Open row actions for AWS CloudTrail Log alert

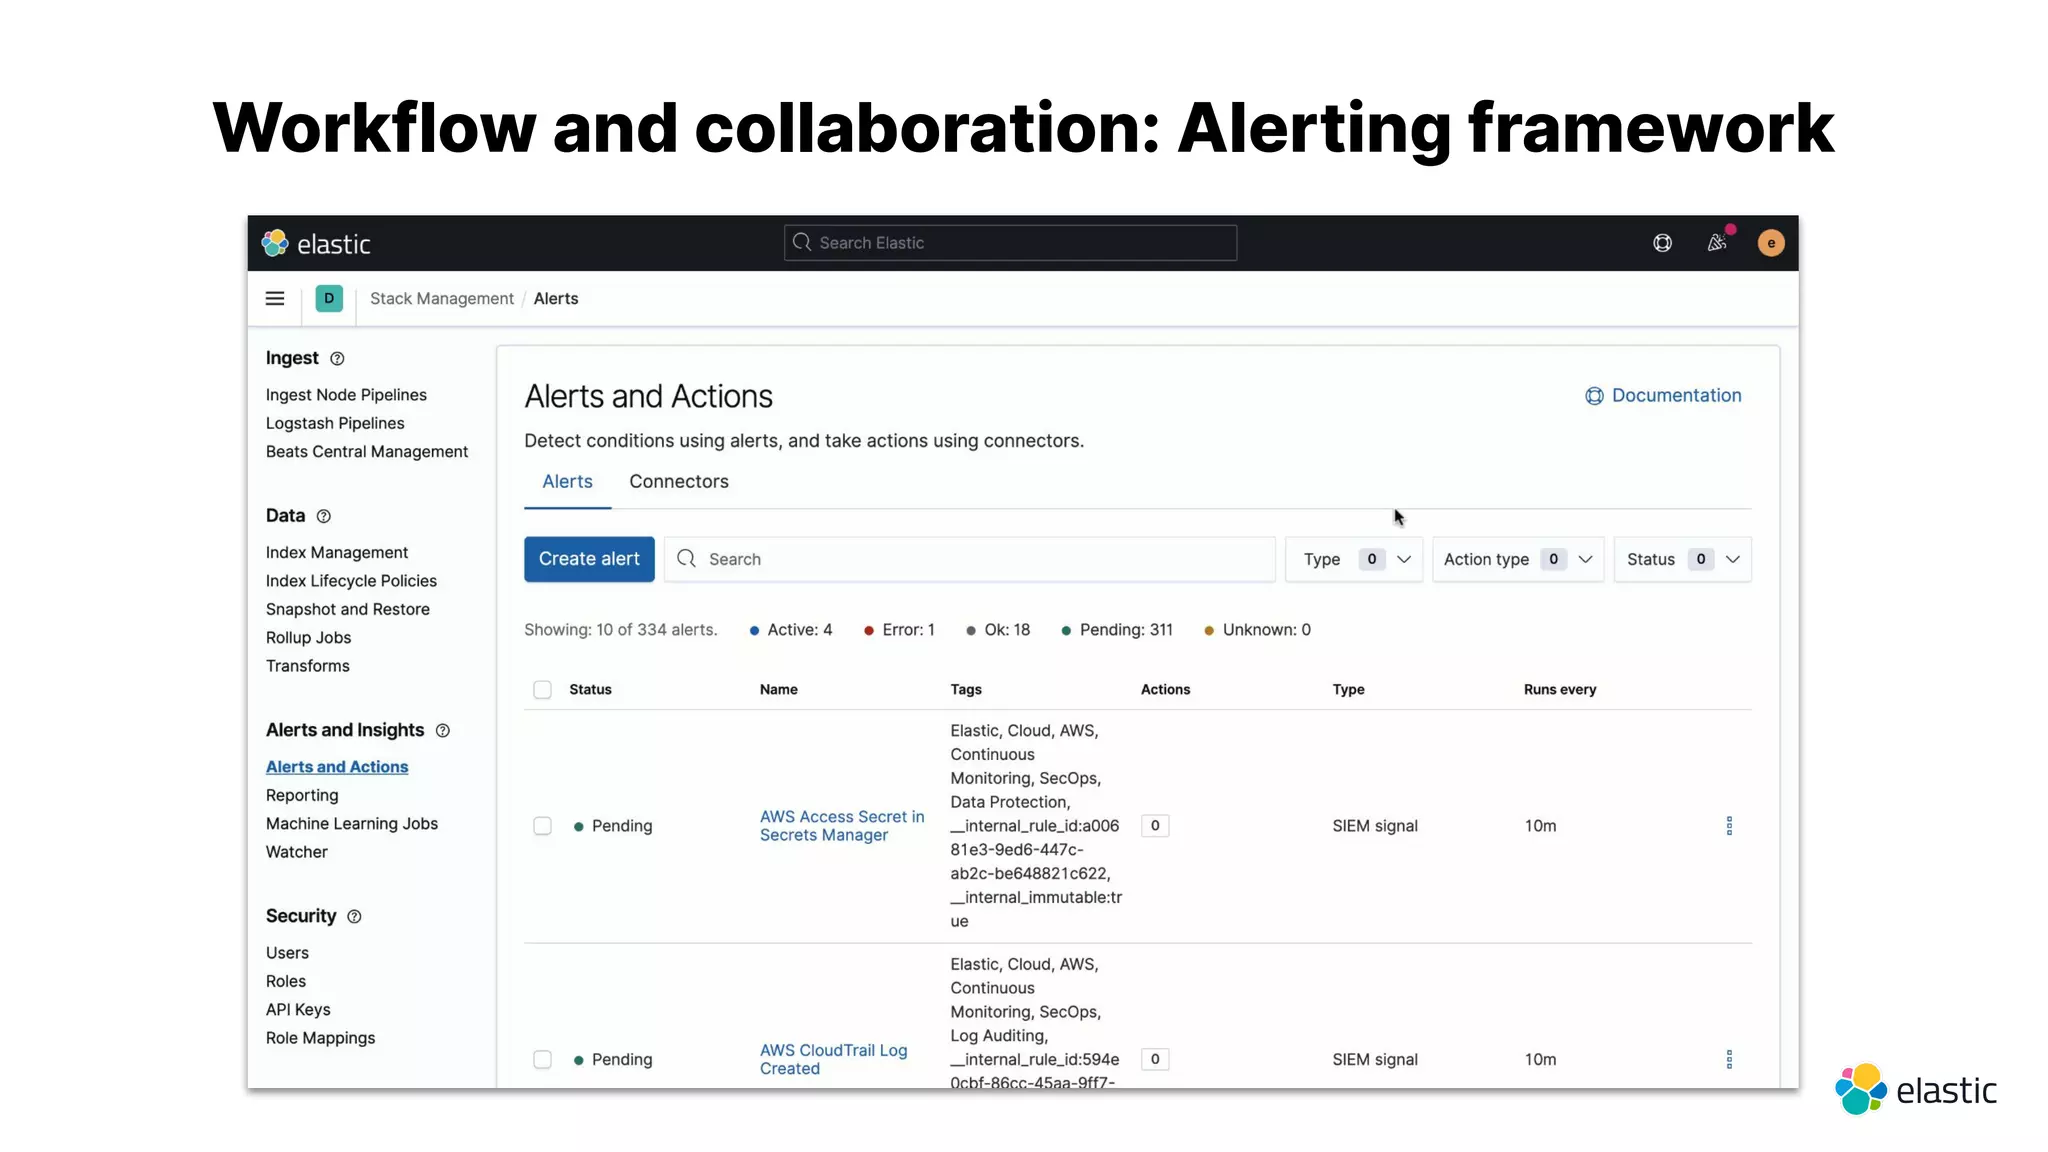coord(1729,1059)
